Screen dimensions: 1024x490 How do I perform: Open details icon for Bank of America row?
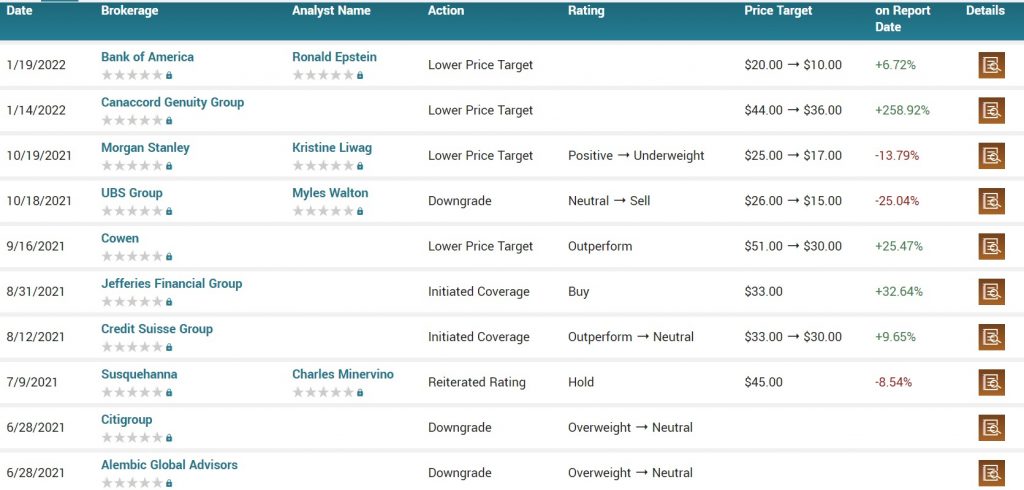991,65
